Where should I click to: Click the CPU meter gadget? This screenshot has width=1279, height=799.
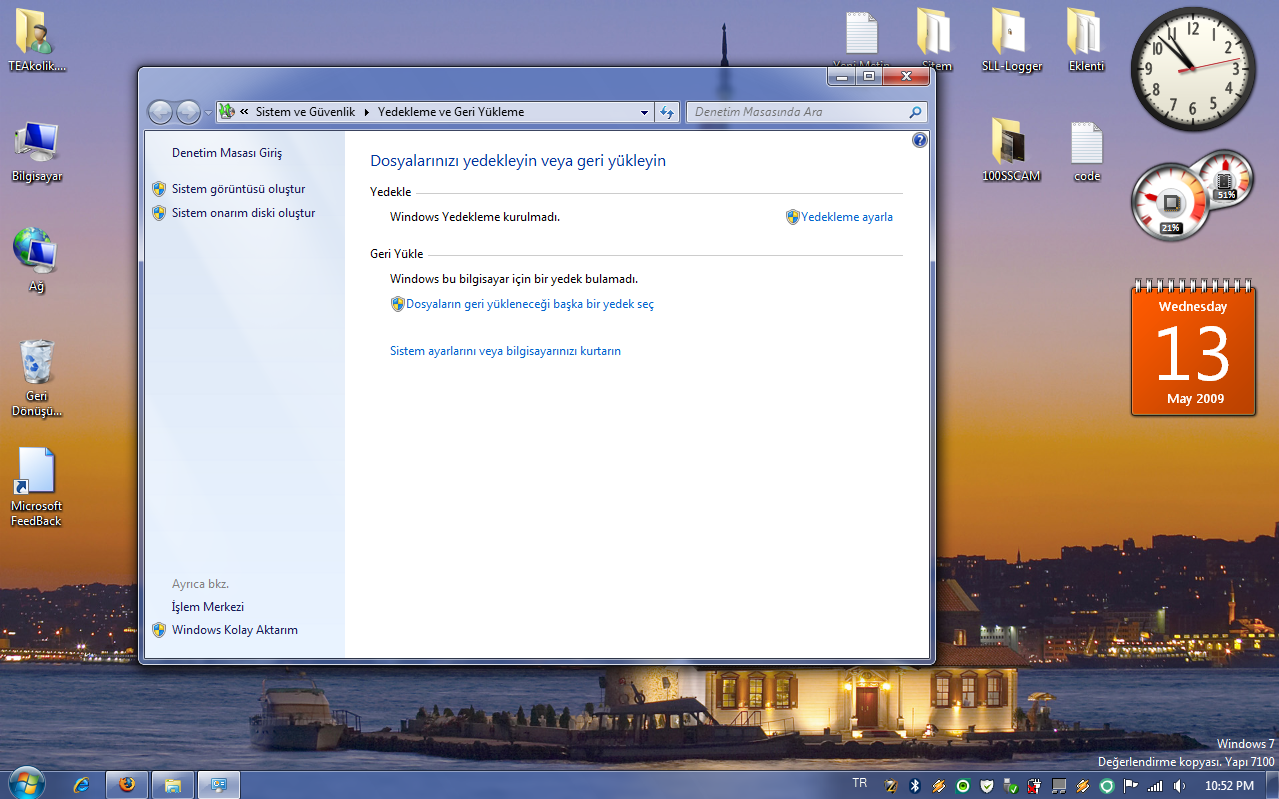[1170, 202]
